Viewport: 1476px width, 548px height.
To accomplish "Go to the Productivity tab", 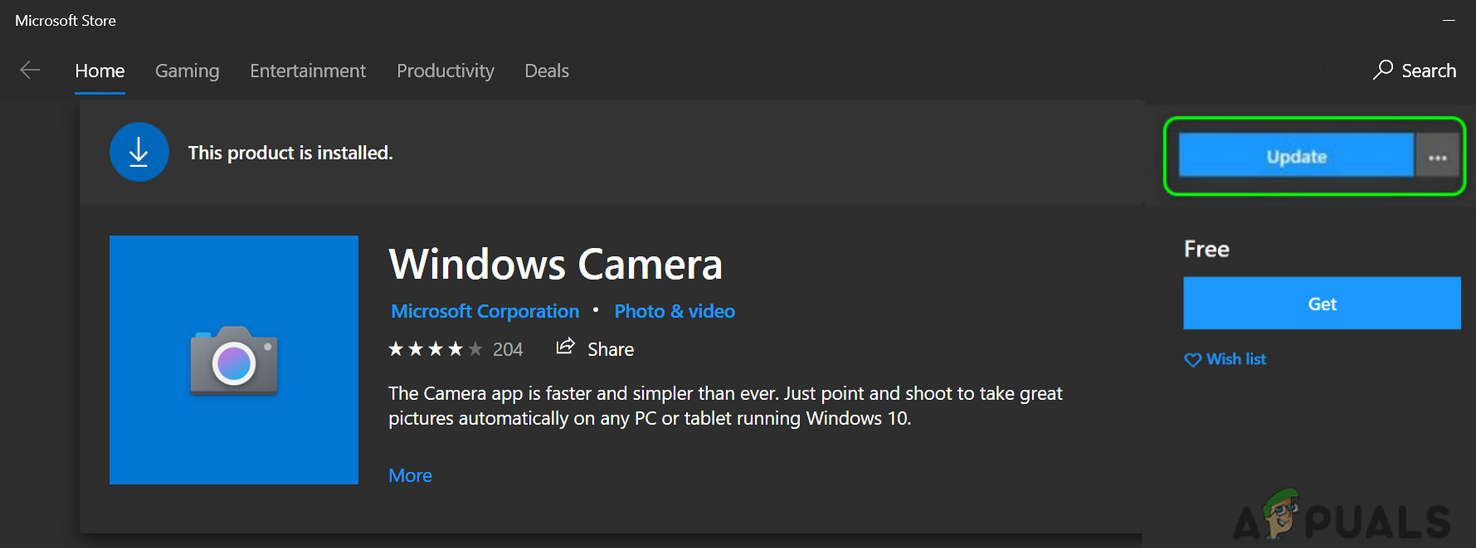I will 445,71.
